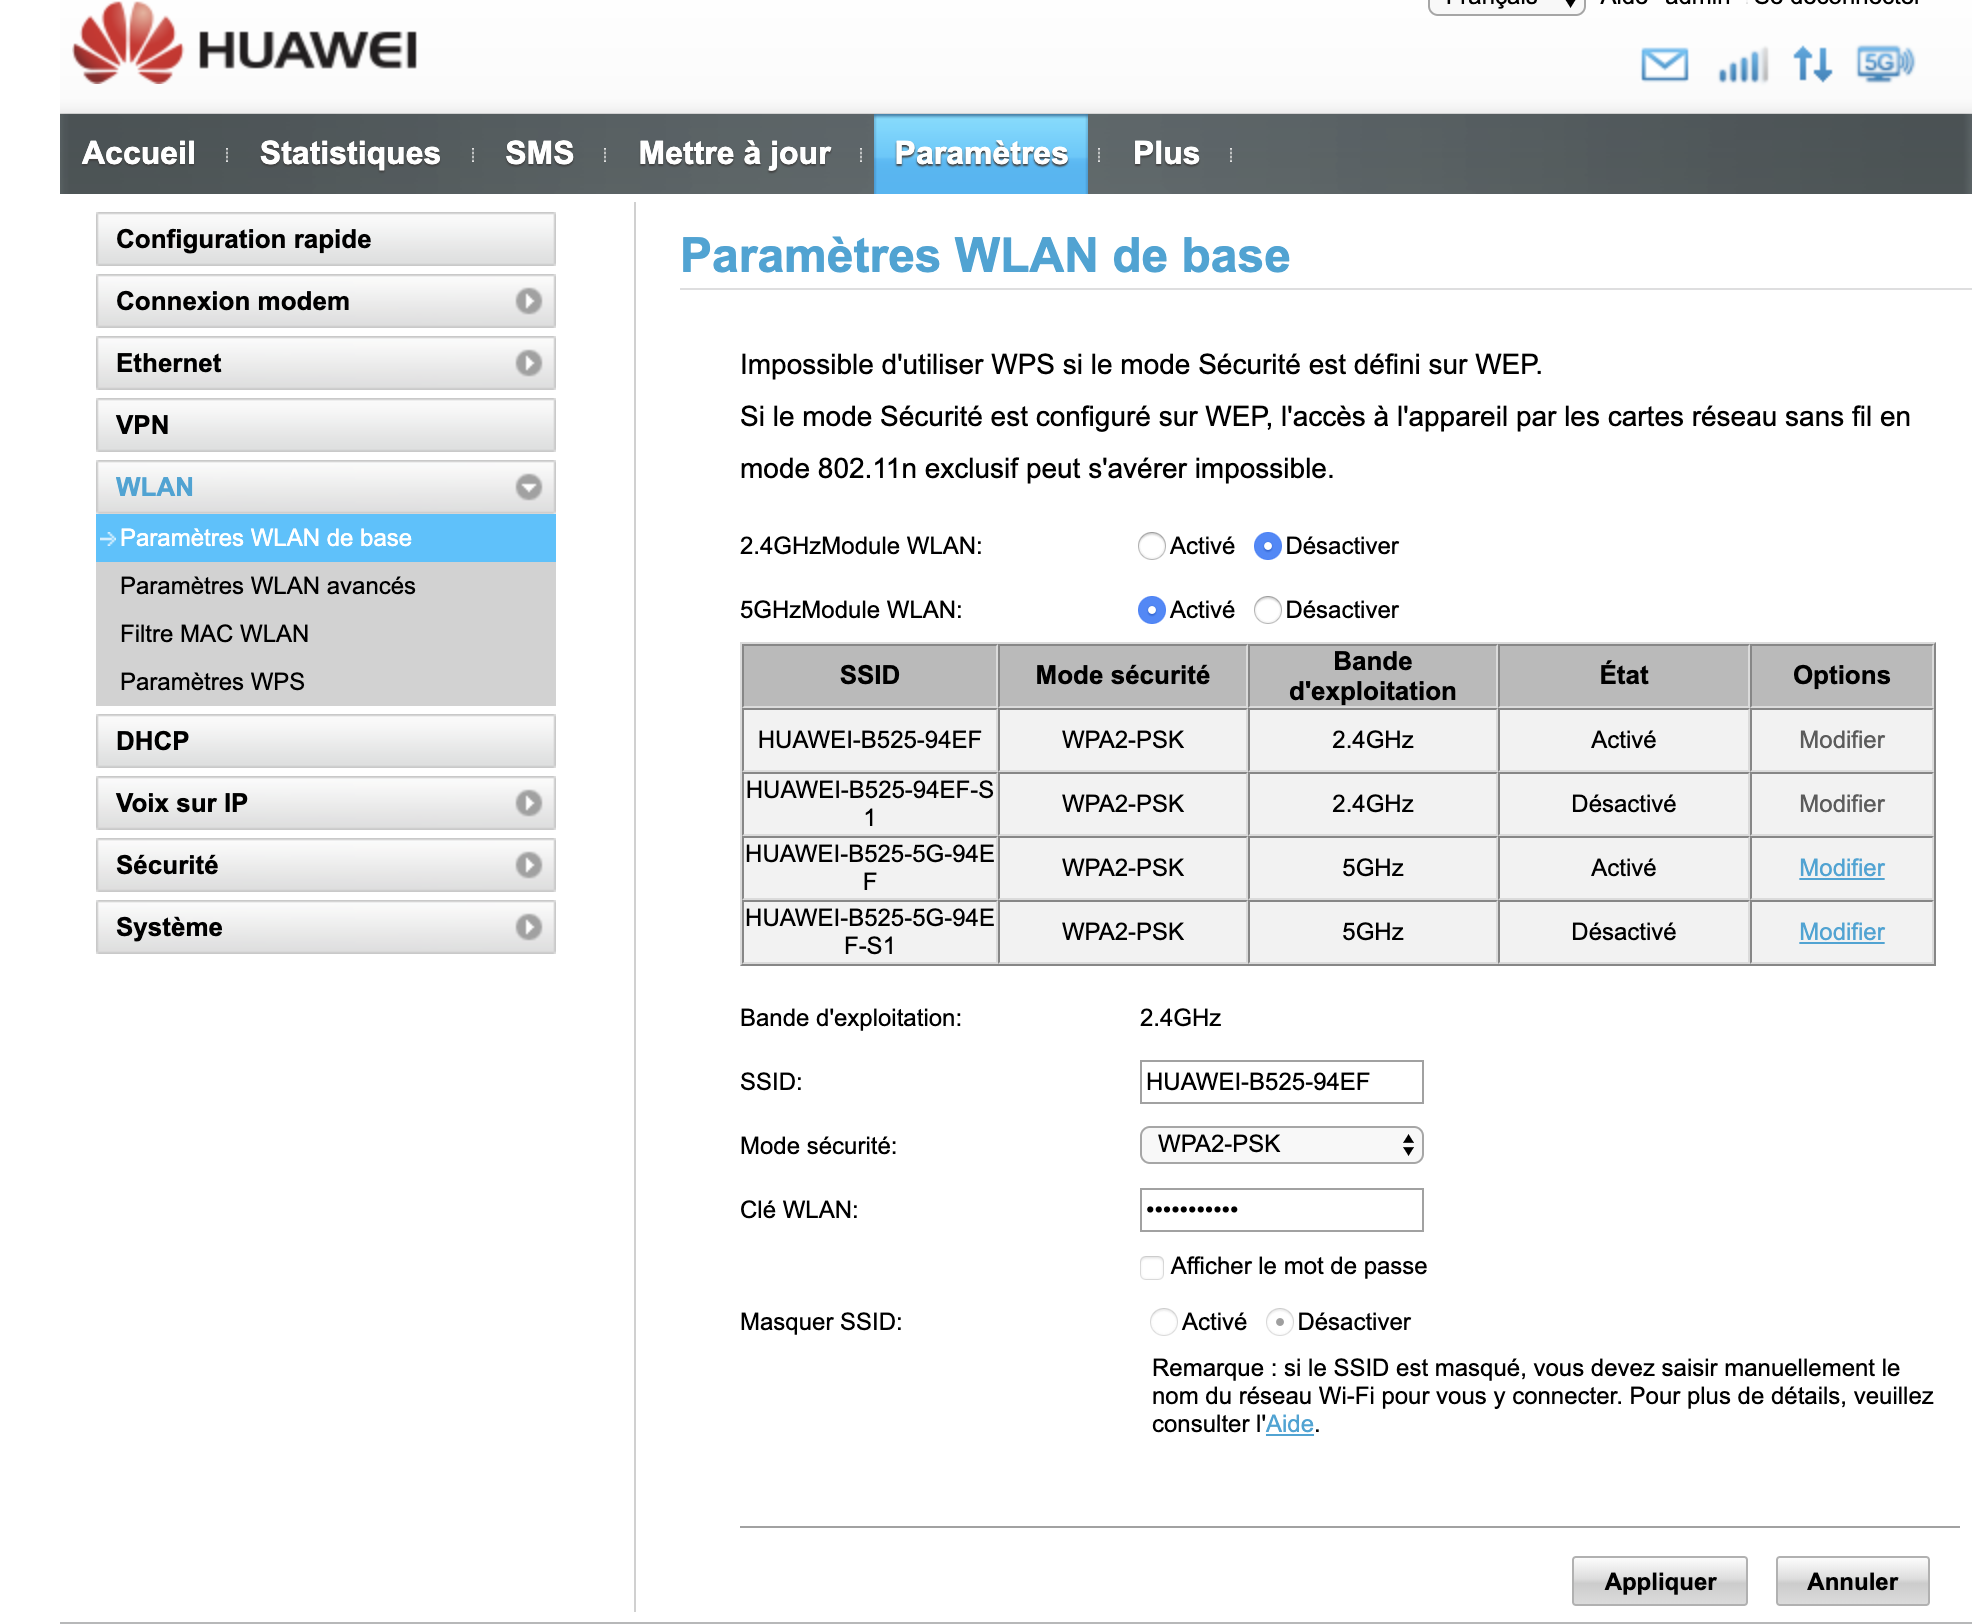The image size is (1980, 1624).
Task: Click arrow icon beside Connexion modem
Action: coord(528,301)
